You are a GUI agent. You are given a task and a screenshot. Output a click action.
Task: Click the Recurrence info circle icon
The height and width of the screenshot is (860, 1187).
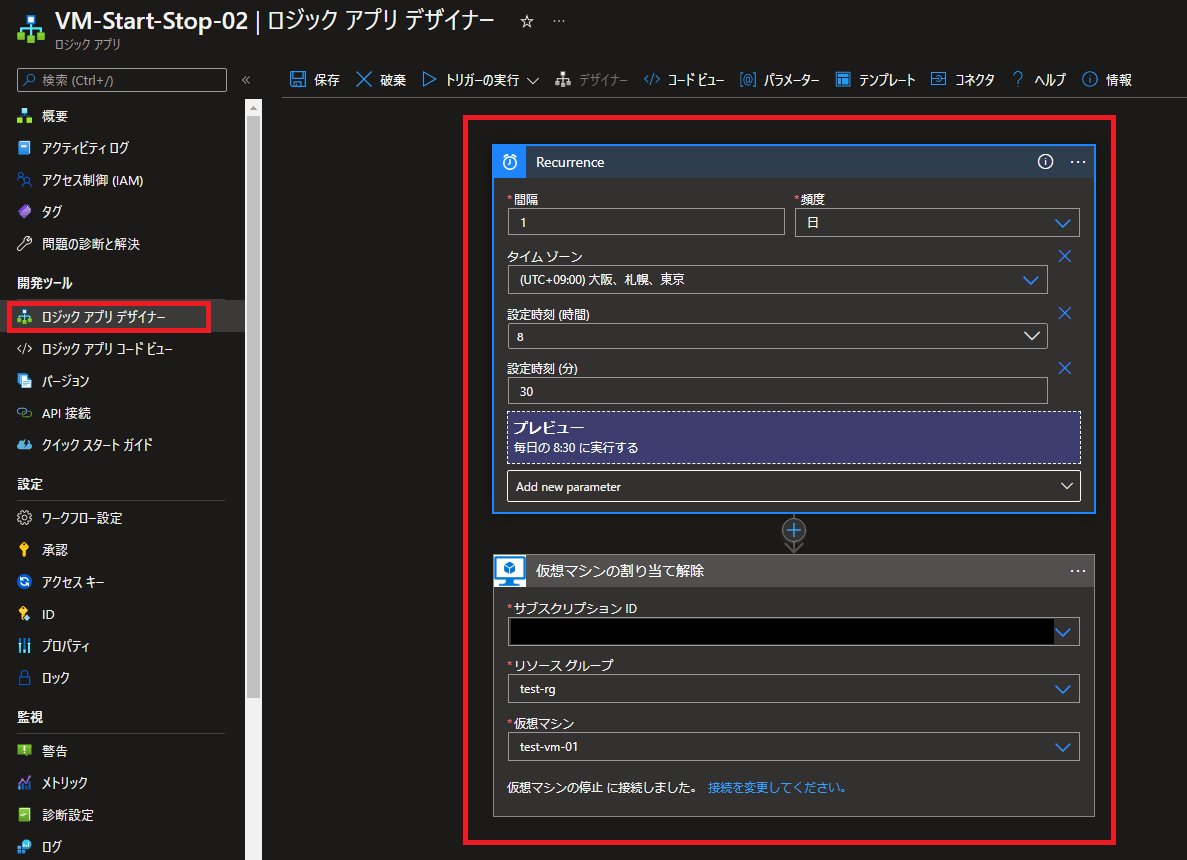pyautogui.click(x=1045, y=162)
